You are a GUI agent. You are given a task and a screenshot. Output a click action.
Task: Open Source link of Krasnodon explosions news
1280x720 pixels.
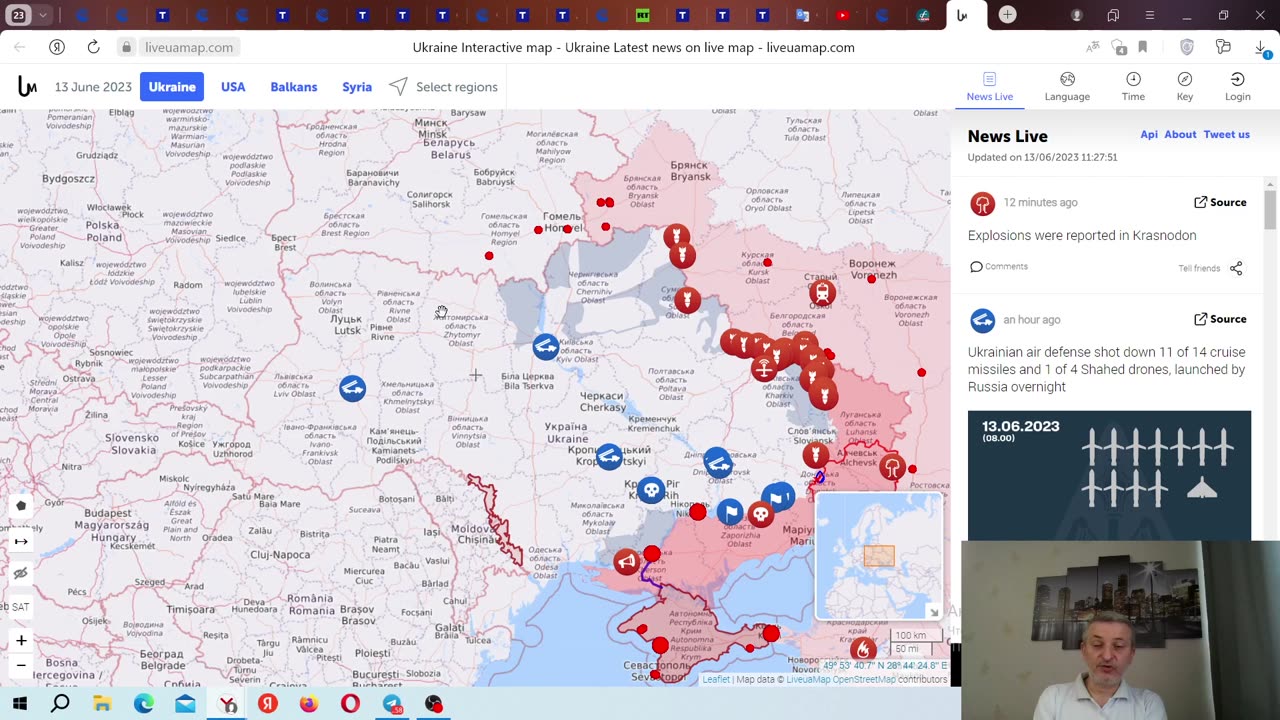(1220, 202)
